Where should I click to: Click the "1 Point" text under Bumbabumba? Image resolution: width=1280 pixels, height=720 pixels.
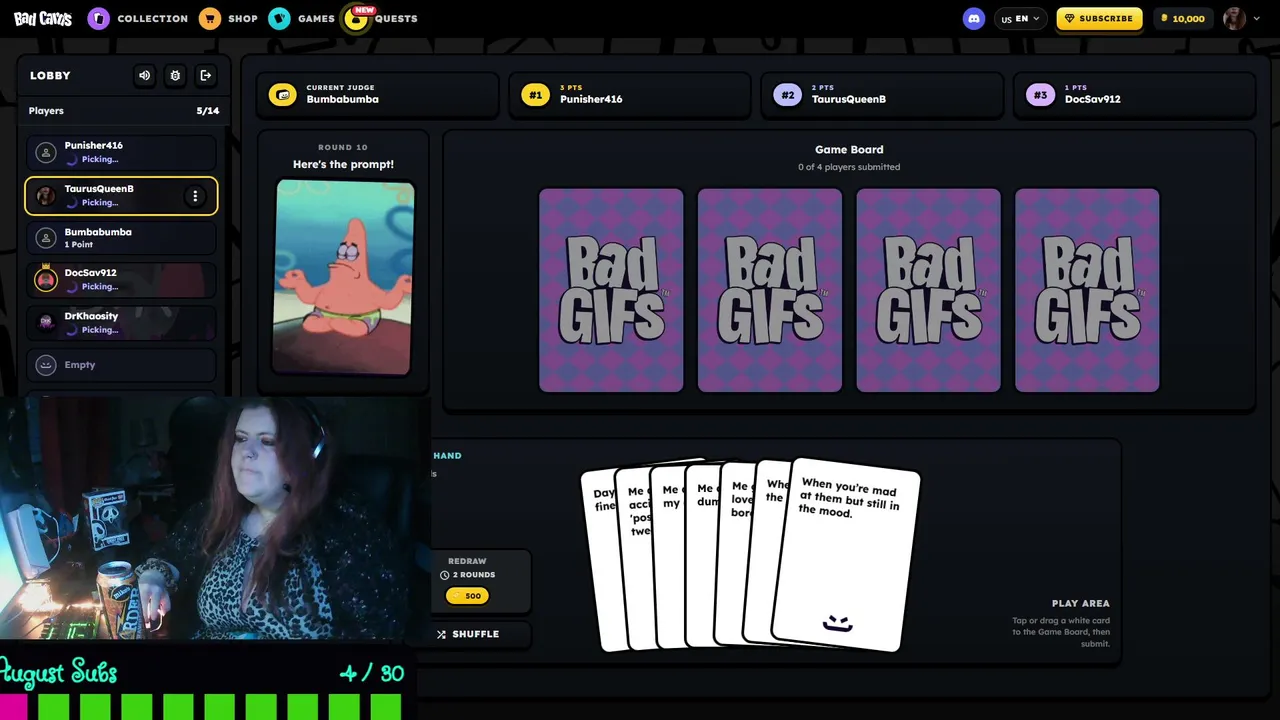coord(79,245)
